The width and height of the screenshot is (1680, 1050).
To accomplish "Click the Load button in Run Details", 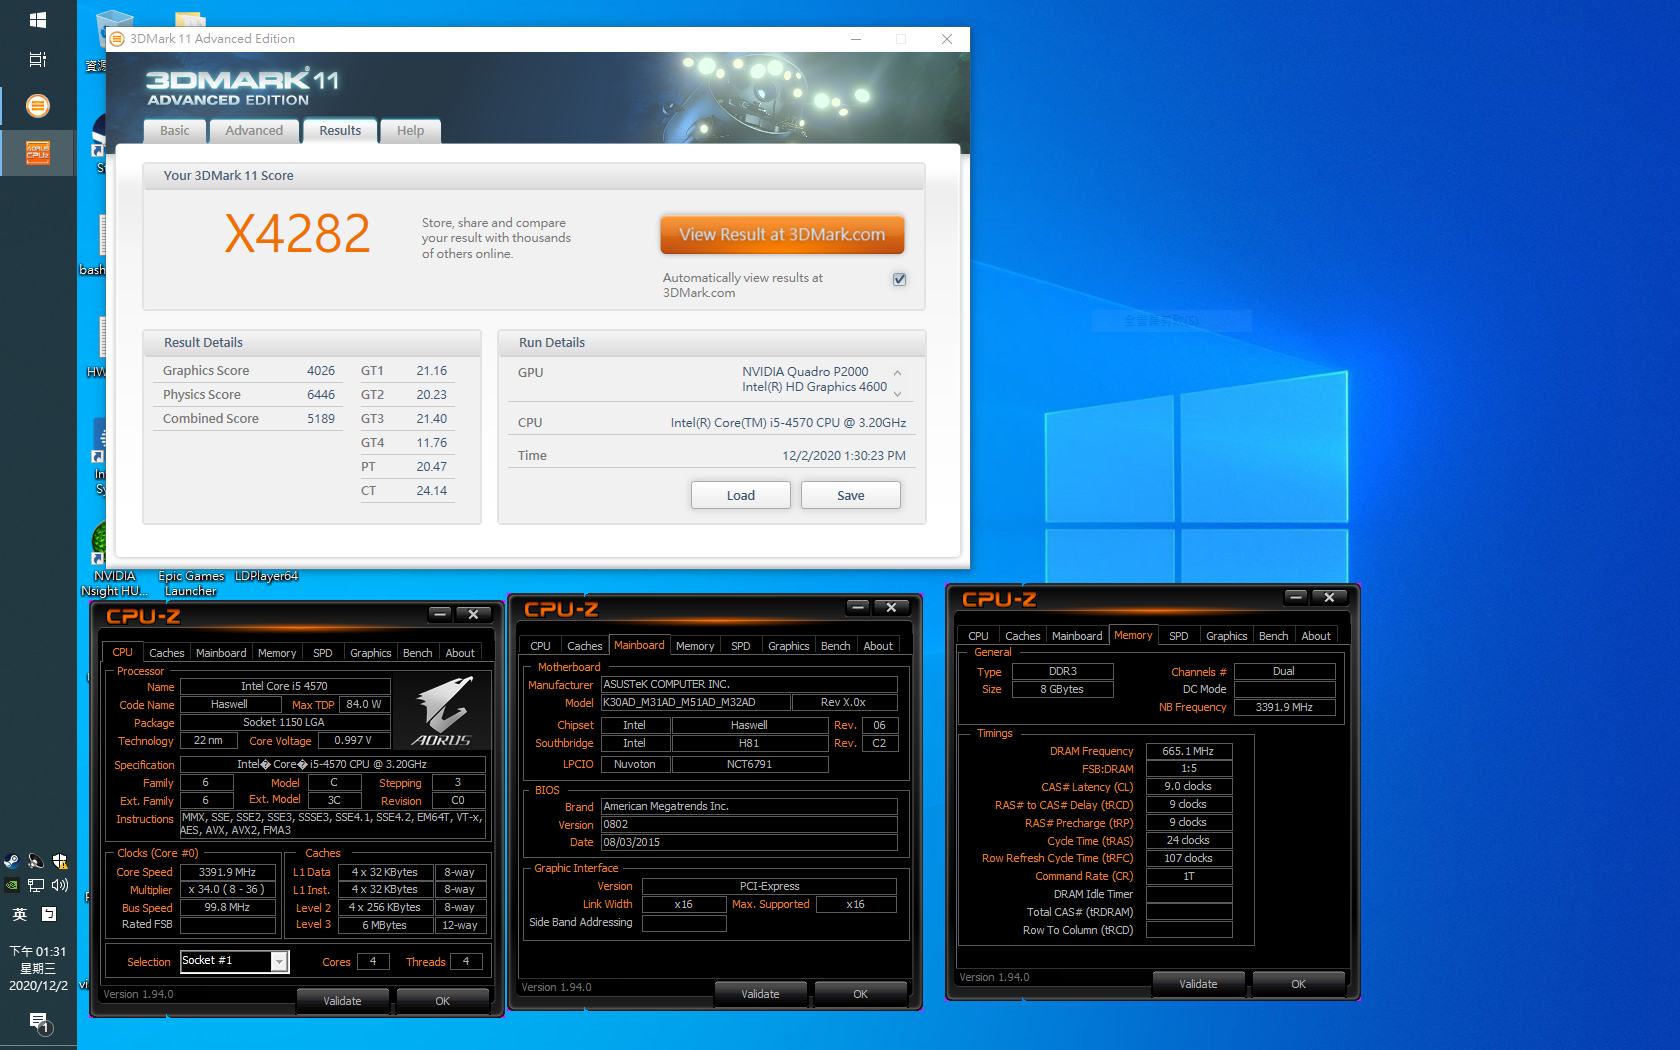I will [741, 495].
